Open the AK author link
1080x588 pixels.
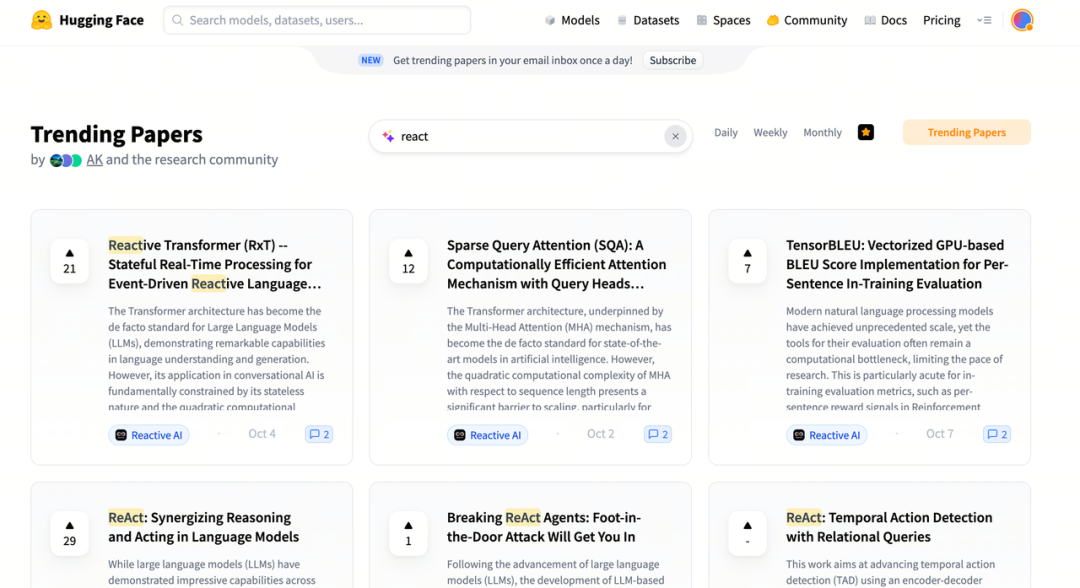(94, 159)
